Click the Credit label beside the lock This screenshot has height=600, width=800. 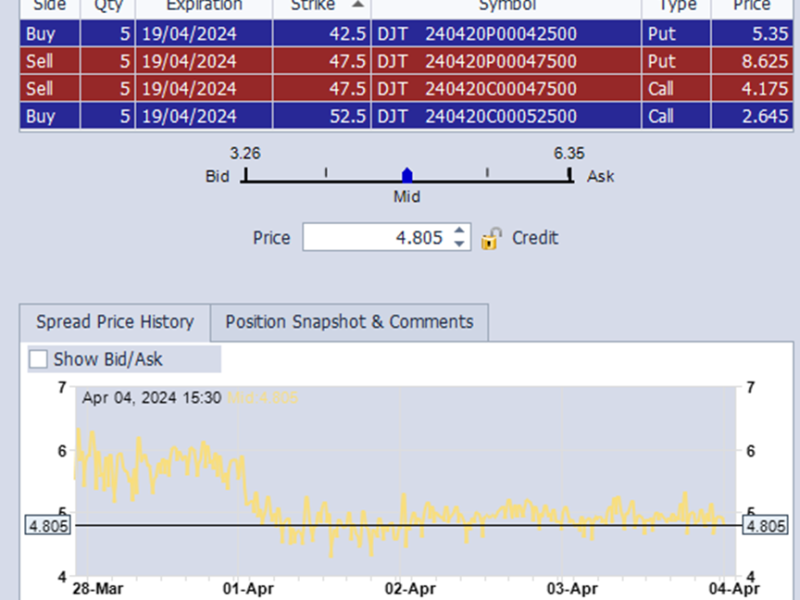(x=535, y=238)
